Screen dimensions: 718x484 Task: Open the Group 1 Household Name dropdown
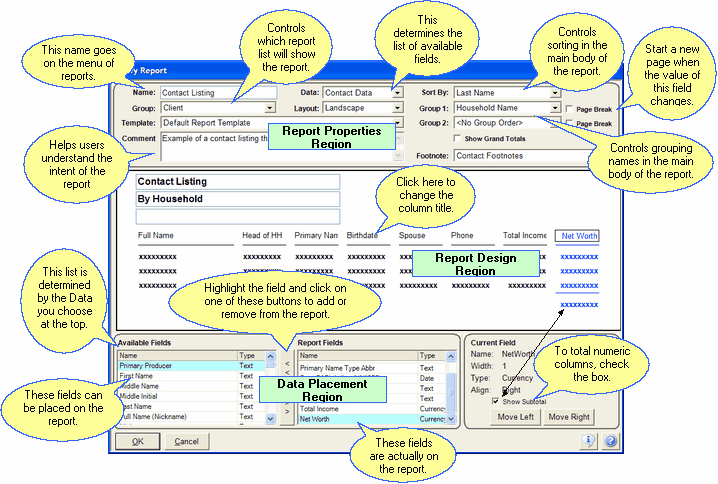tap(554, 108)
